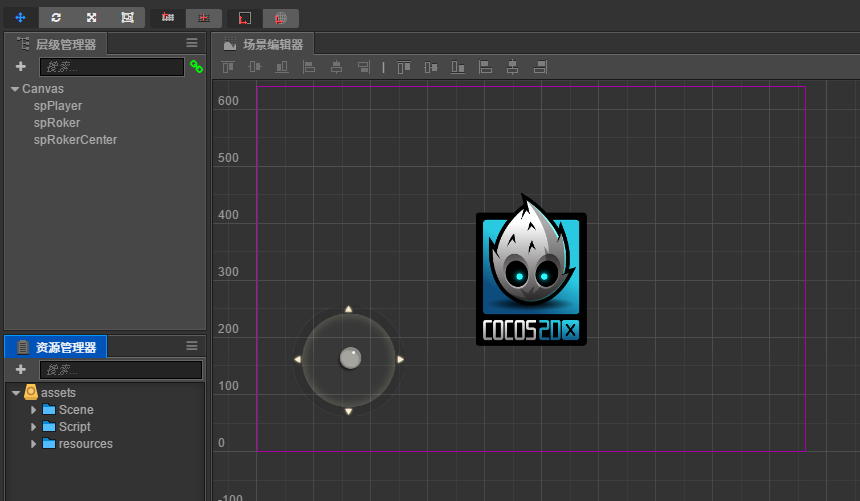Switch gizmo to center anchor mode

(203, 18)
